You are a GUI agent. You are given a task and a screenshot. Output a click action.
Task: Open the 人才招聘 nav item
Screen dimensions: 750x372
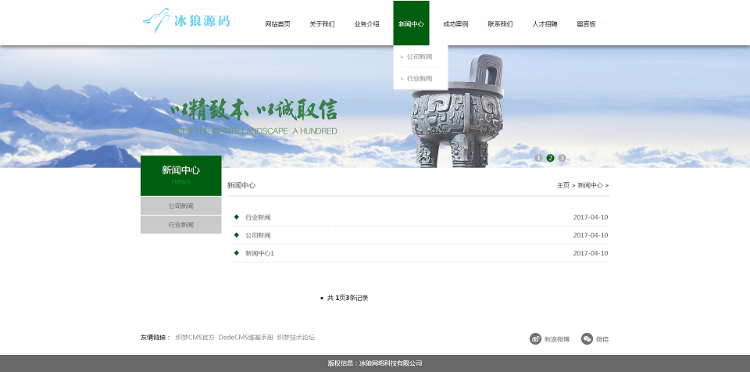click(x=545, y=24)
